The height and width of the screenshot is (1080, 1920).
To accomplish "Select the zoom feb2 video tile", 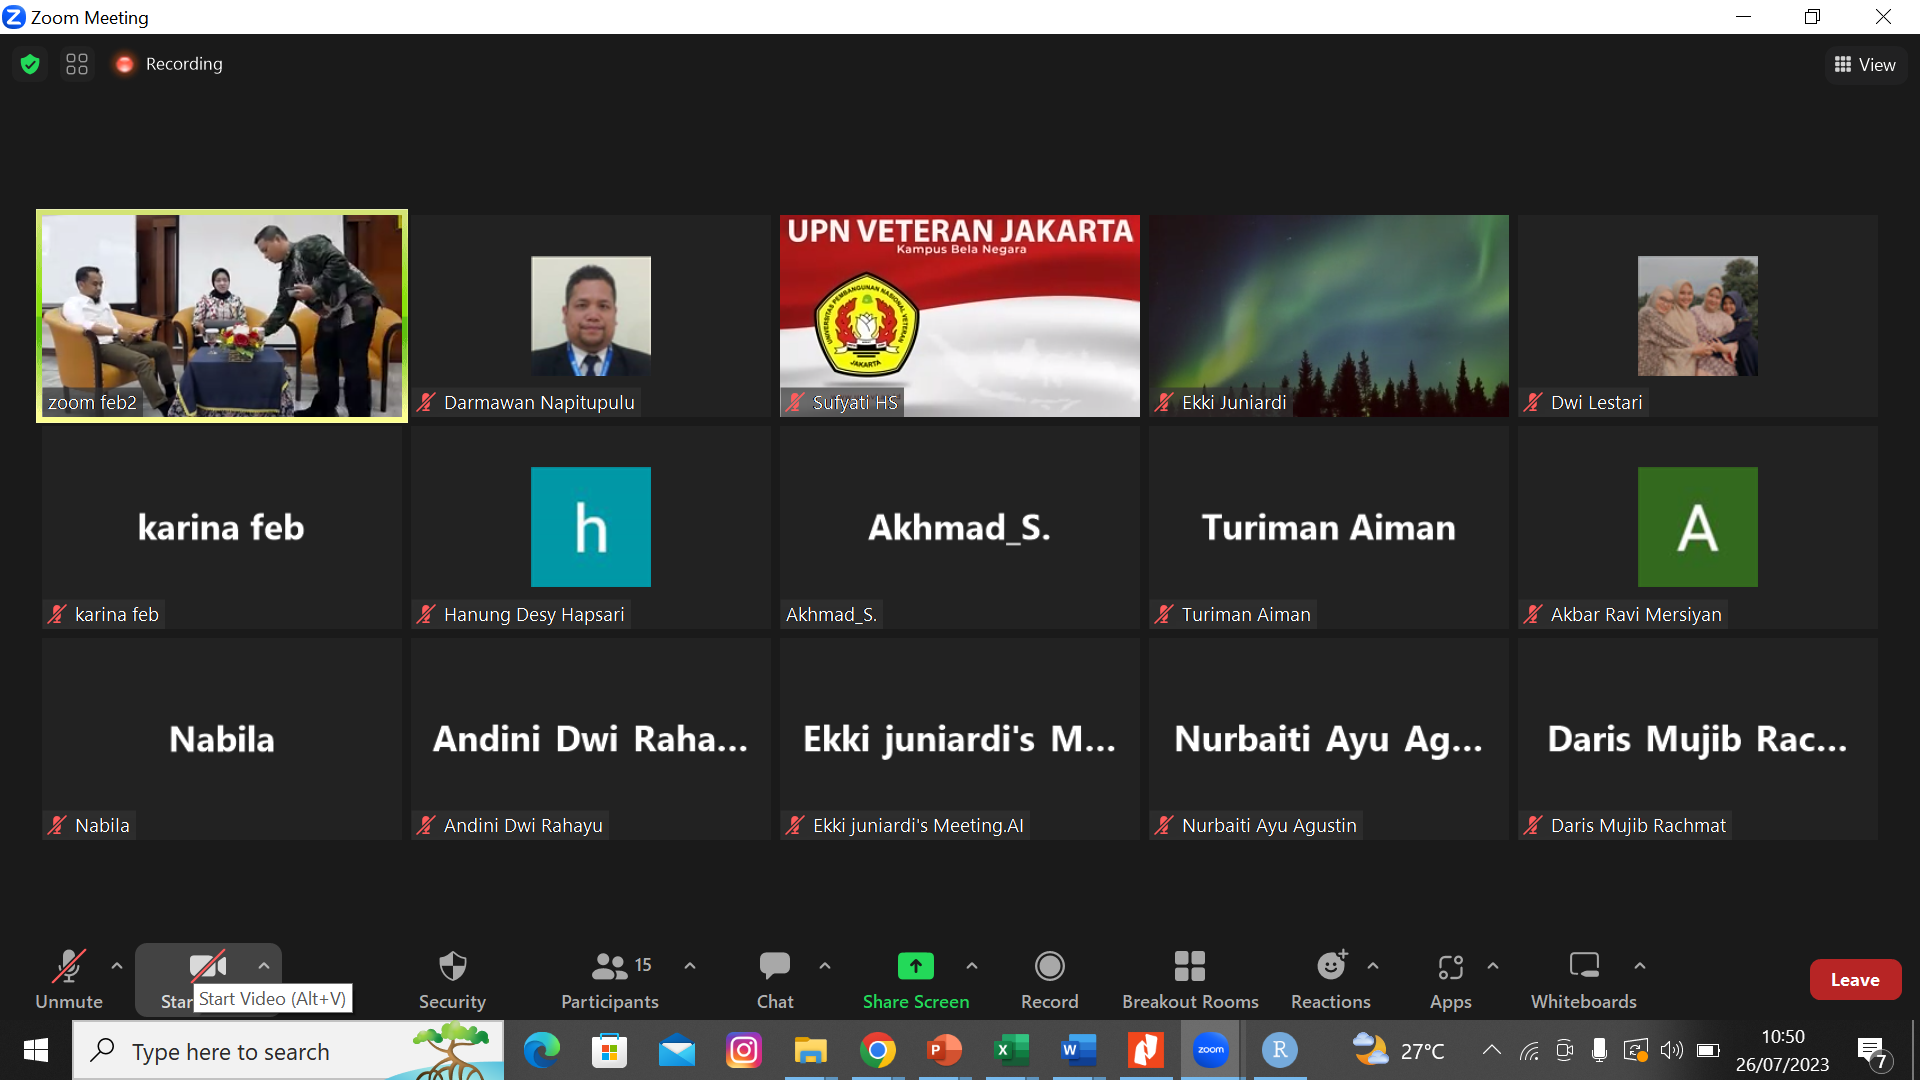I will coord(222,316).
